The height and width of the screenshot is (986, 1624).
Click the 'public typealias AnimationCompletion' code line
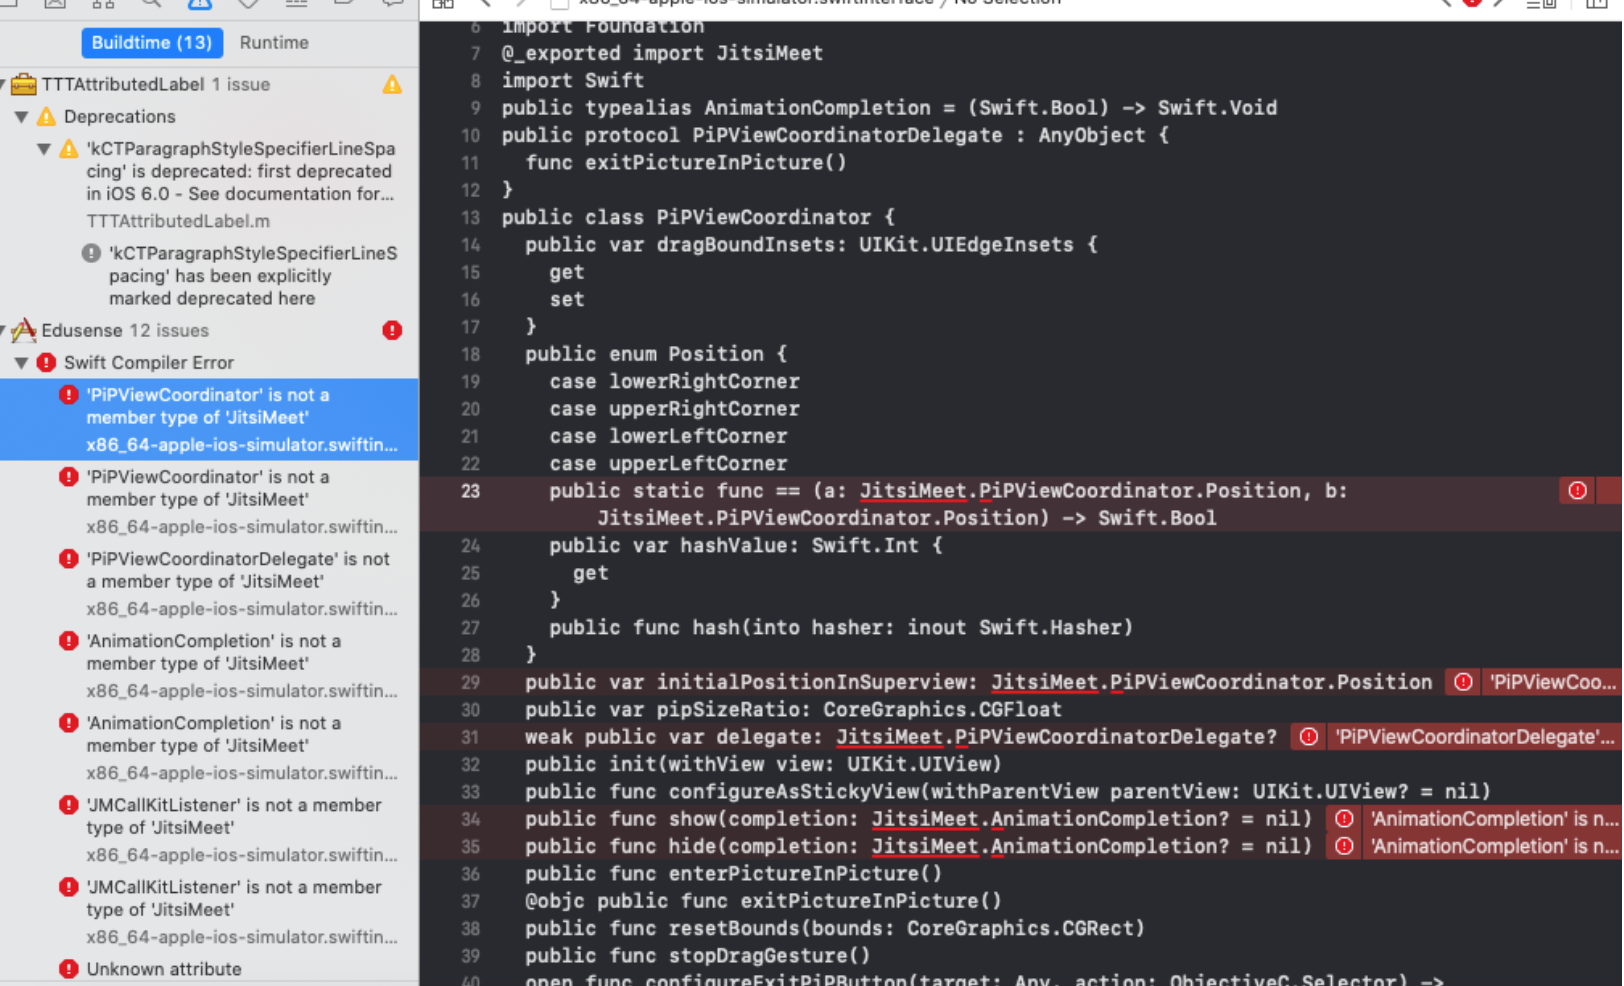[889, 107]
